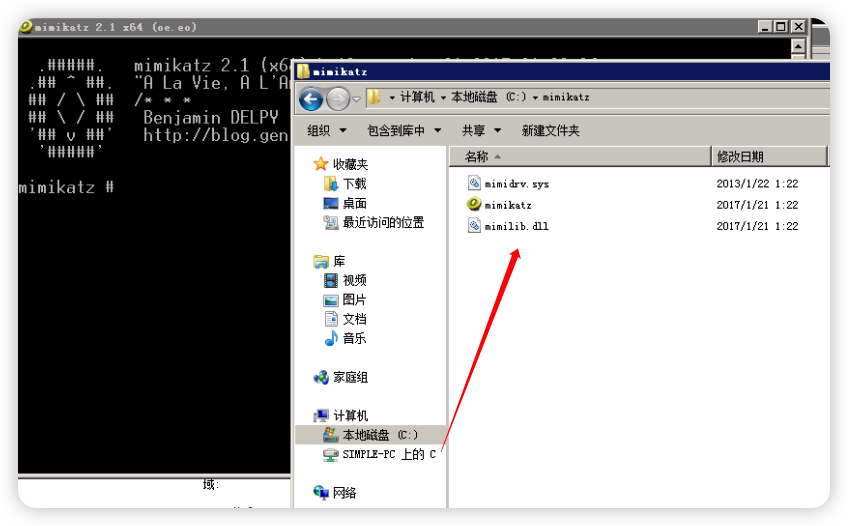The width and height of the screenshot is (848, 526).
Task: Select 收藏夹 in the navigation pane
Action: [x=350, y=164]
